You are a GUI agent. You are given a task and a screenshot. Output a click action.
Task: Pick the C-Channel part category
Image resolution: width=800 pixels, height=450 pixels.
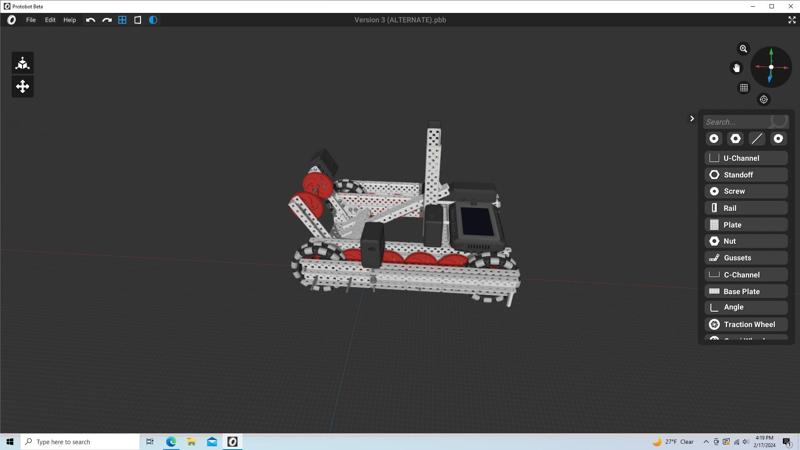tap(746, 274)
